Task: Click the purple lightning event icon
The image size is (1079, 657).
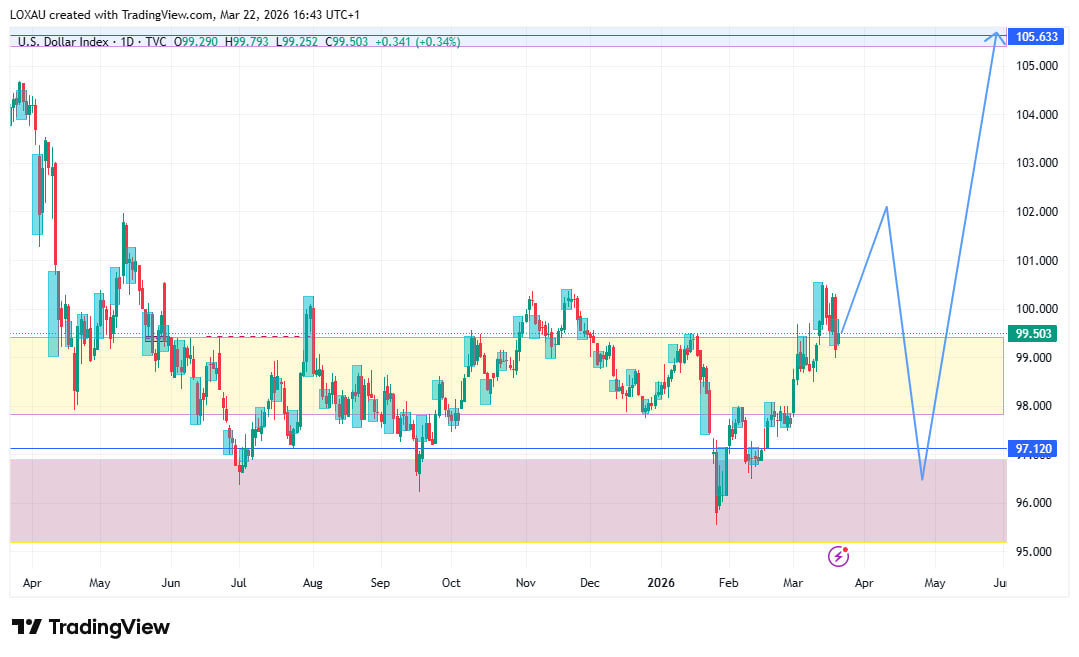Action: (840, 554)
